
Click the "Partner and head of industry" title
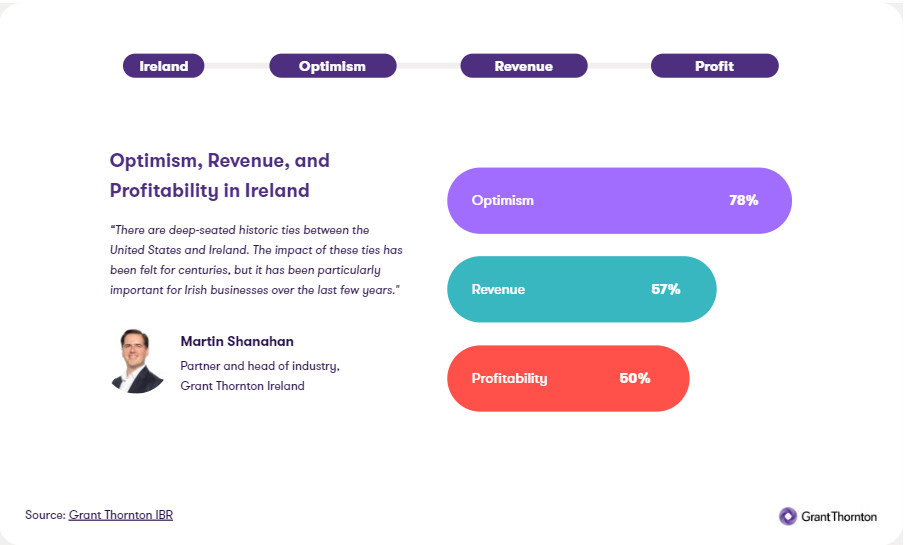pyautogui.click(x=260, y=366)
